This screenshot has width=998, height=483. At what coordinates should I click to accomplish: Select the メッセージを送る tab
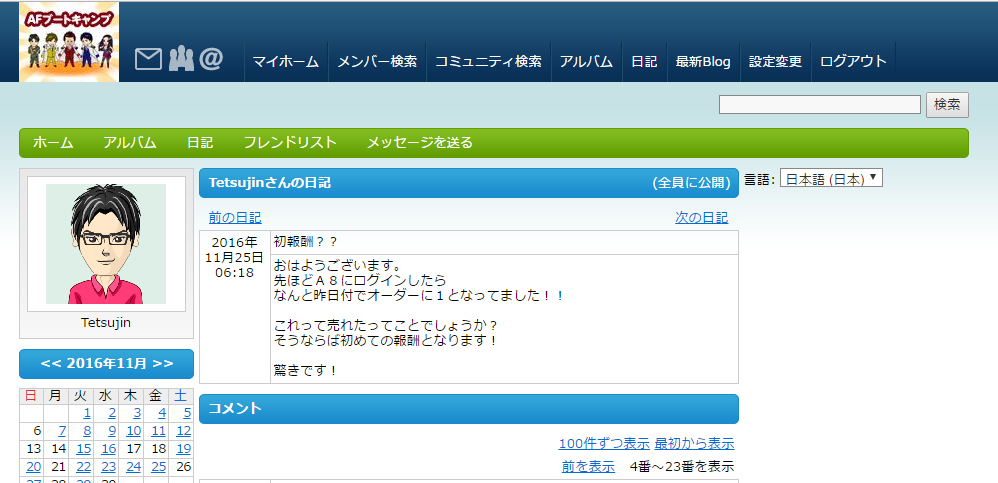click(x=419, y=143)
